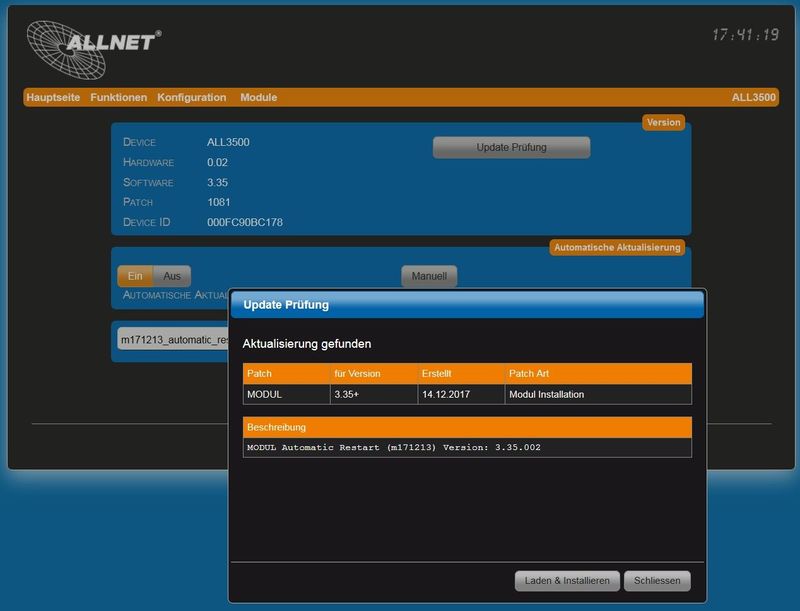Open the Module menu
800x611 pixels.
[259, 97]
